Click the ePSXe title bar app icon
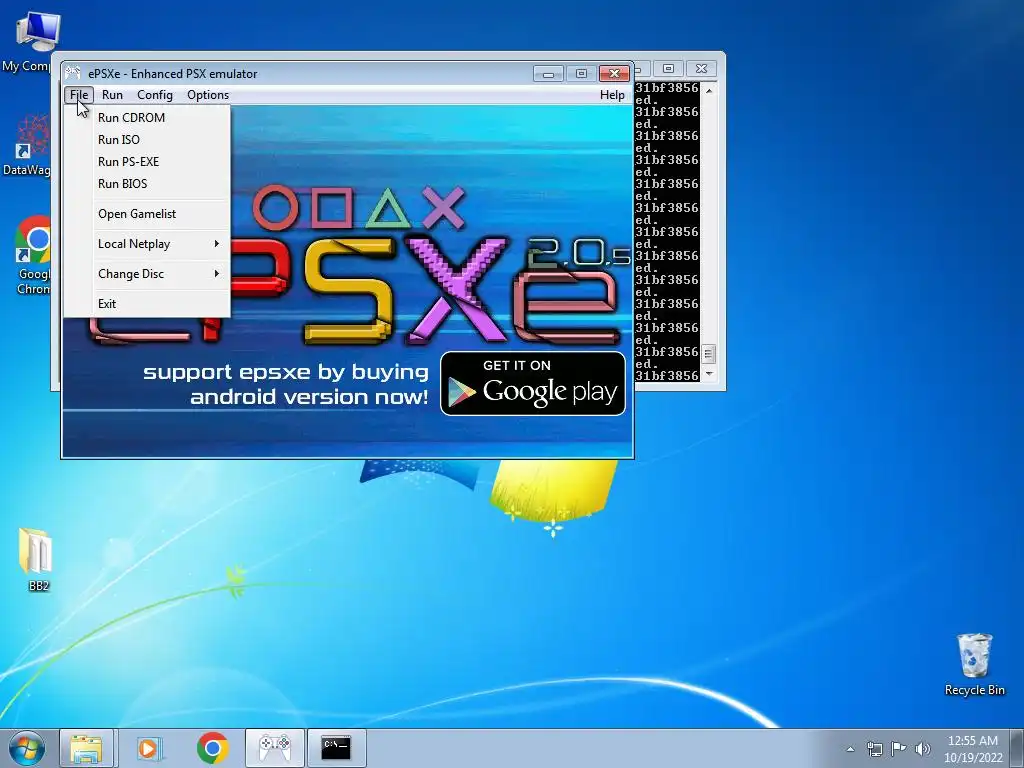Image resolution: width=1024 pixels, height=768 pixels. coord(73,73)
